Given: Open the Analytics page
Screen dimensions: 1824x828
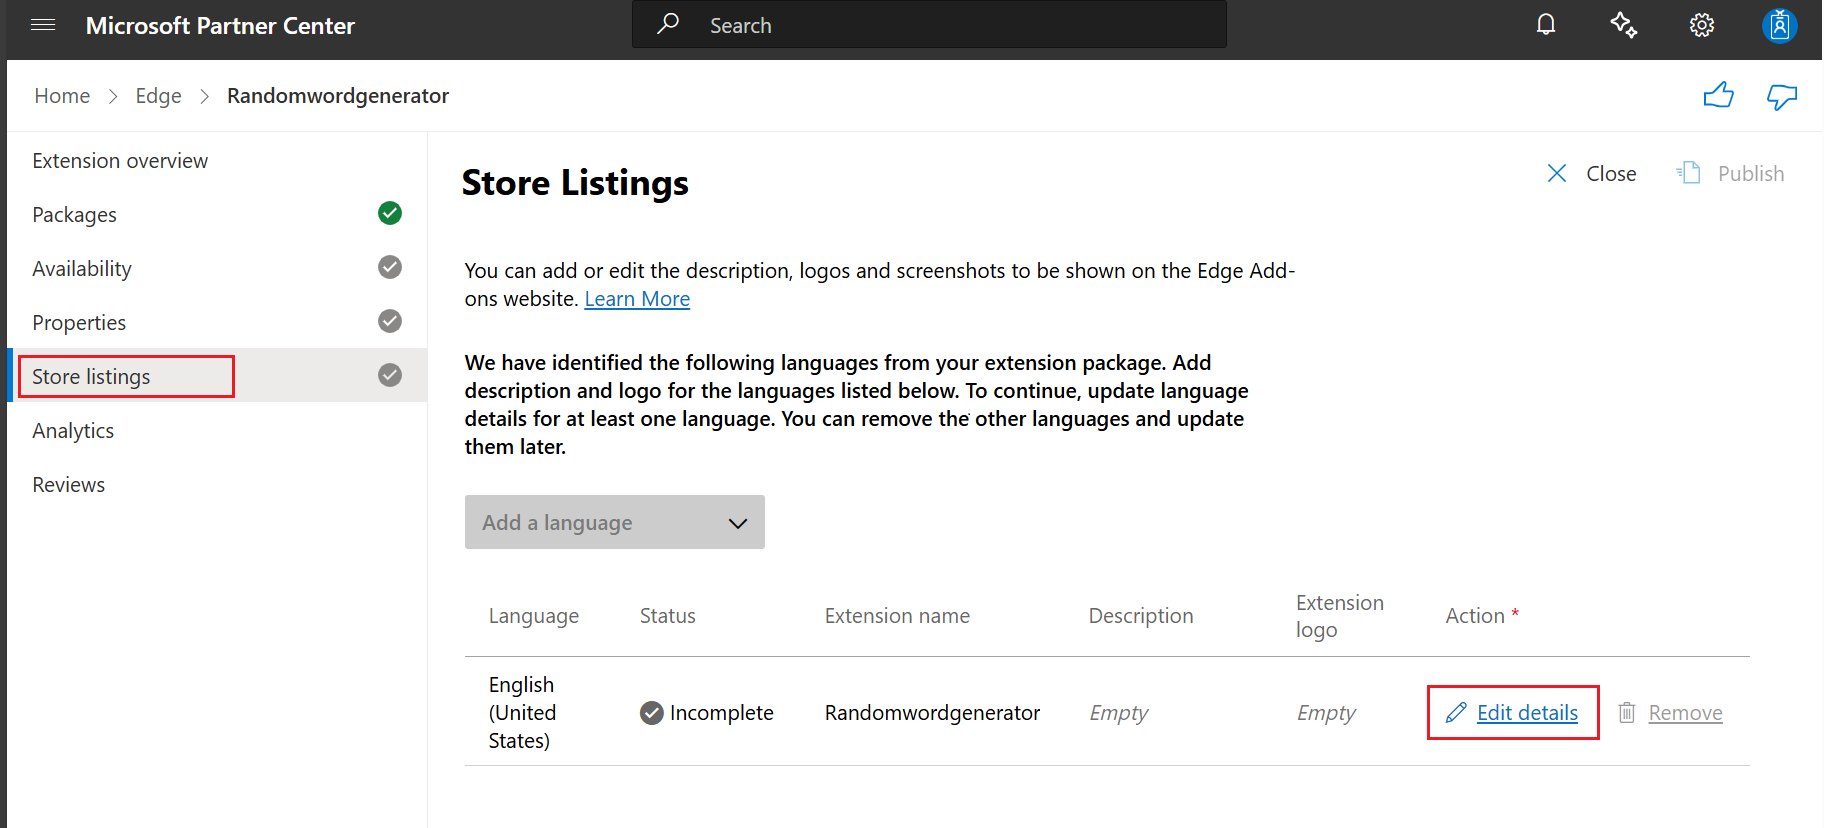Looking at the screenshot, I should pos(73,431).
